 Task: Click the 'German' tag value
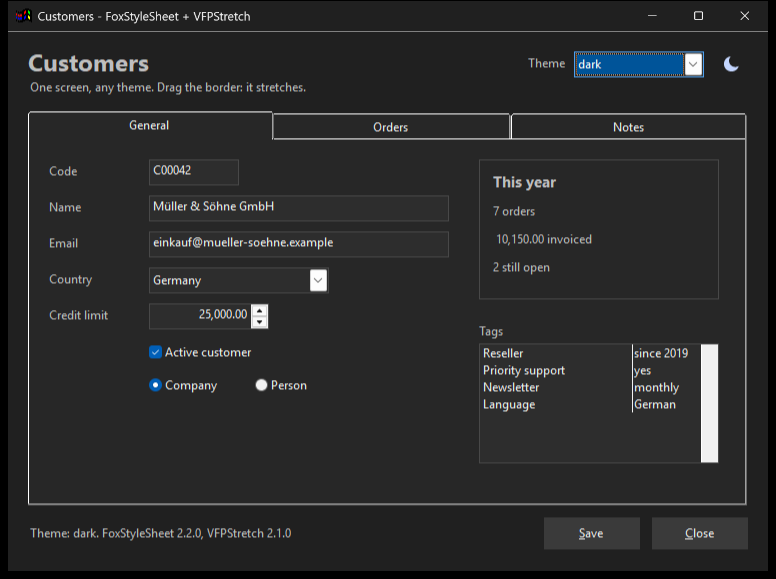click(655, 404)
